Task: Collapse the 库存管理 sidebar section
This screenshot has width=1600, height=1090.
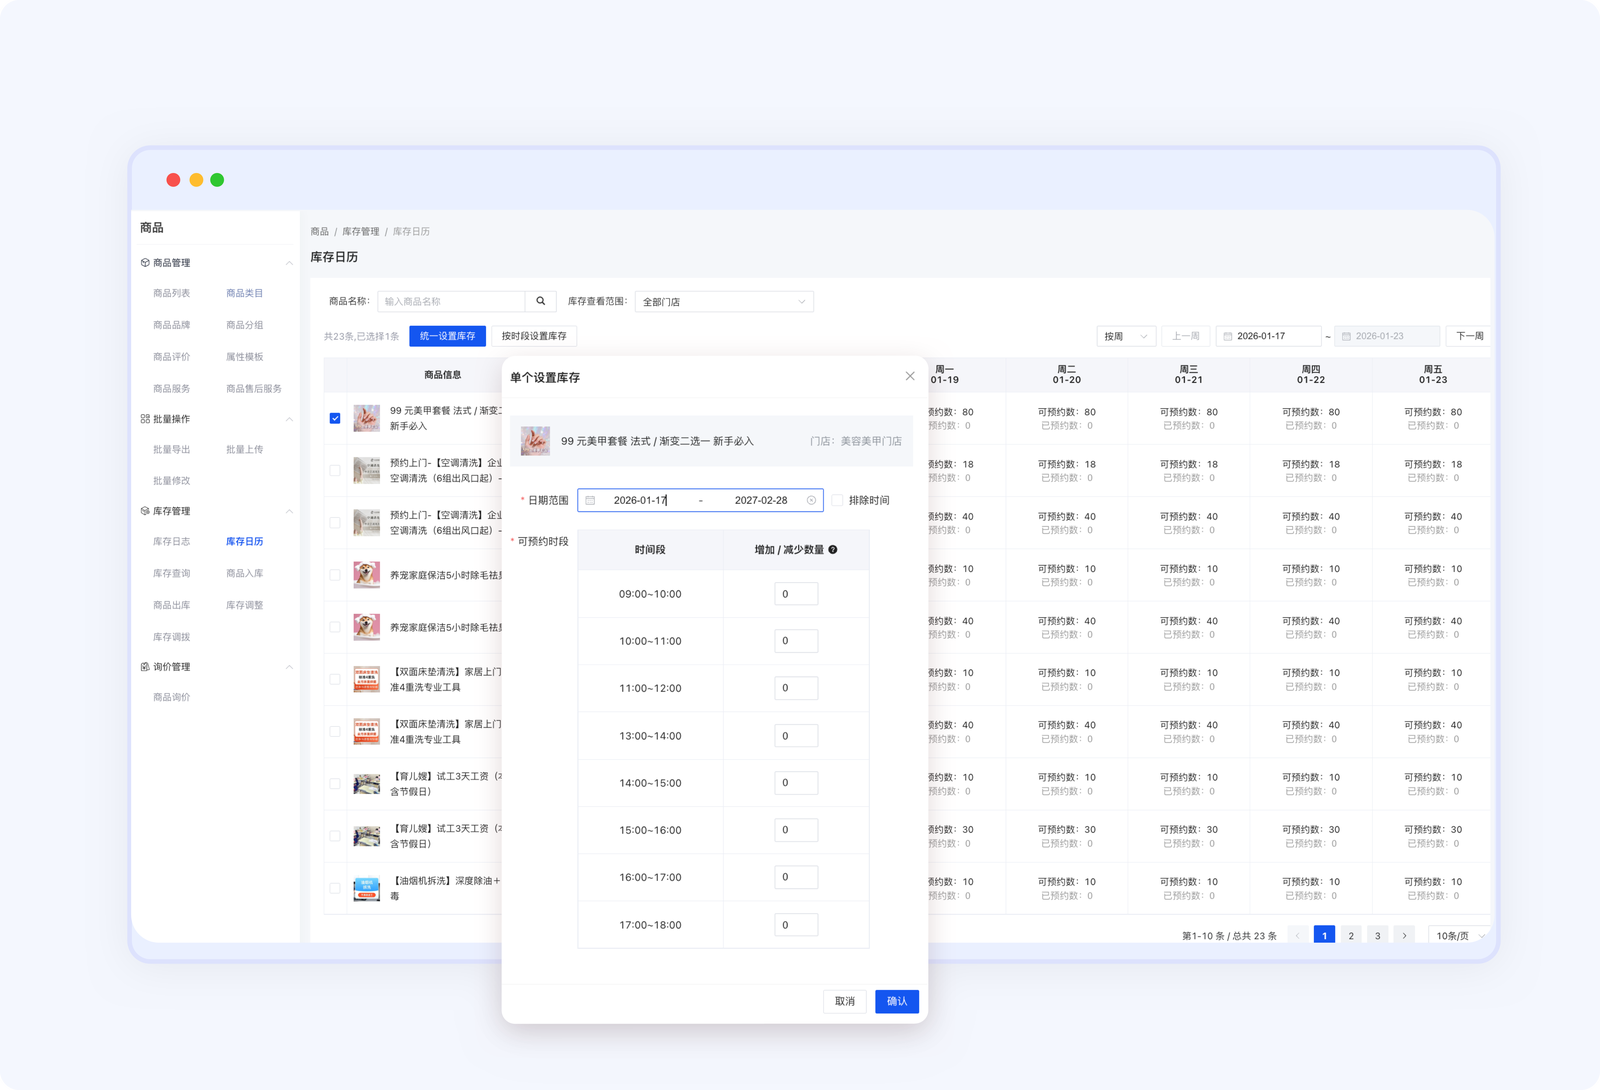Action: click(289, 511)
